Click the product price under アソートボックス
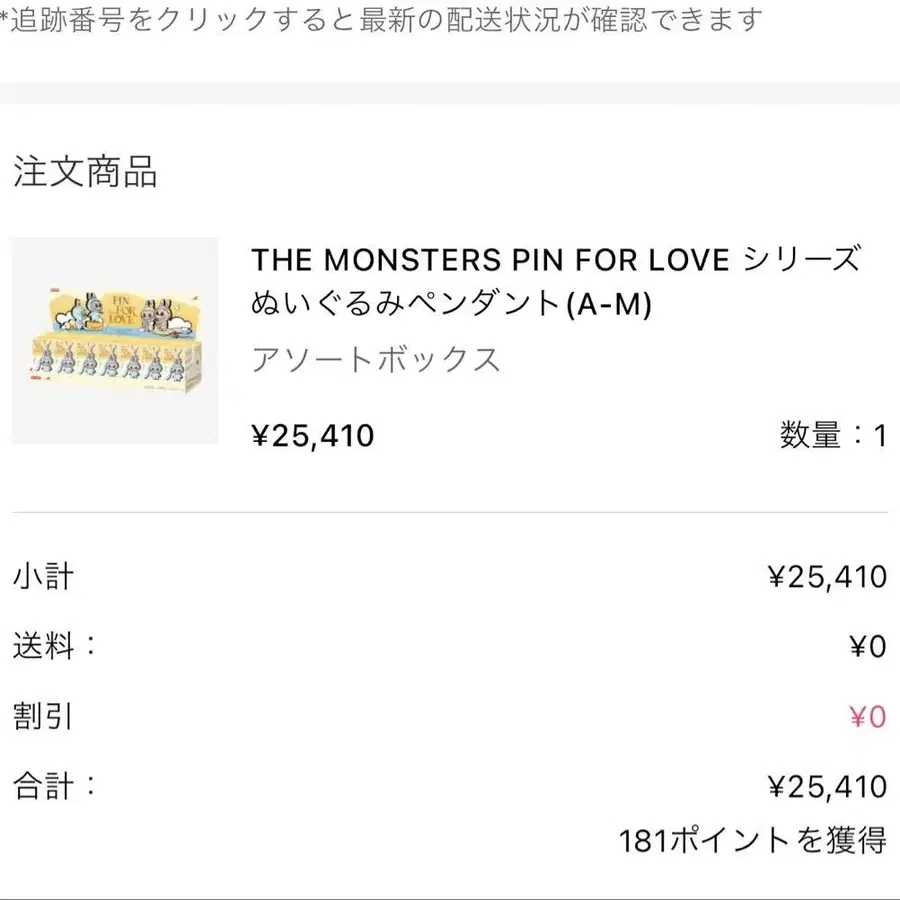 (313, 436)
